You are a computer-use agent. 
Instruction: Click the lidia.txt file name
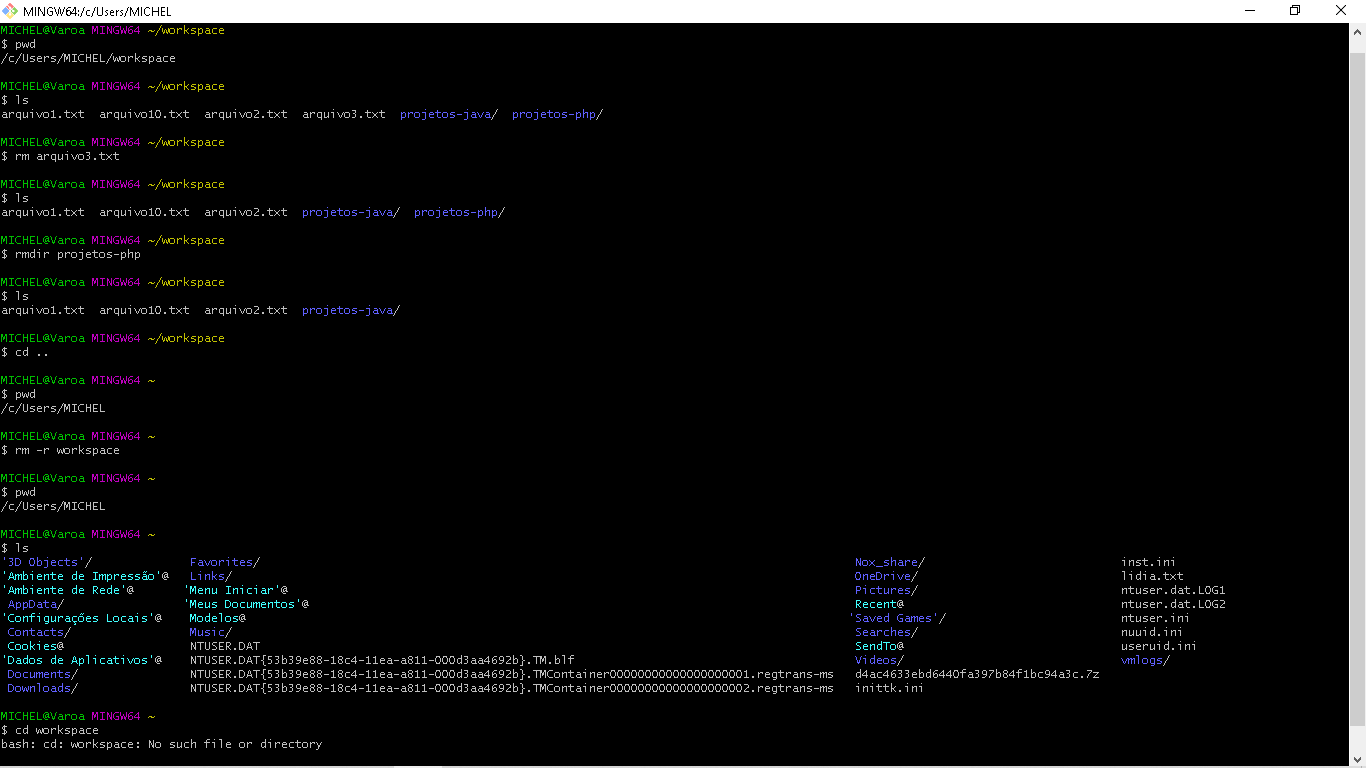pos(1152,576)
